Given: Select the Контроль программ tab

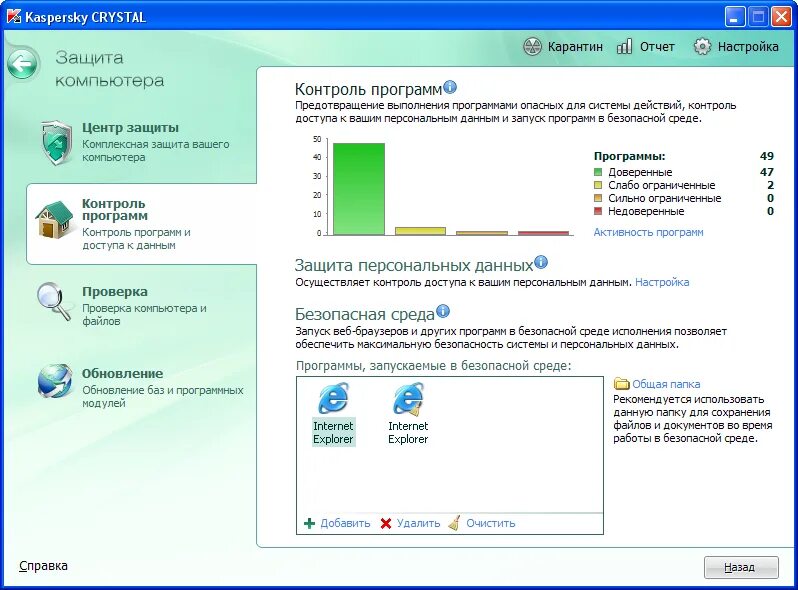Looking at the screenshot, I should (141, 224).
